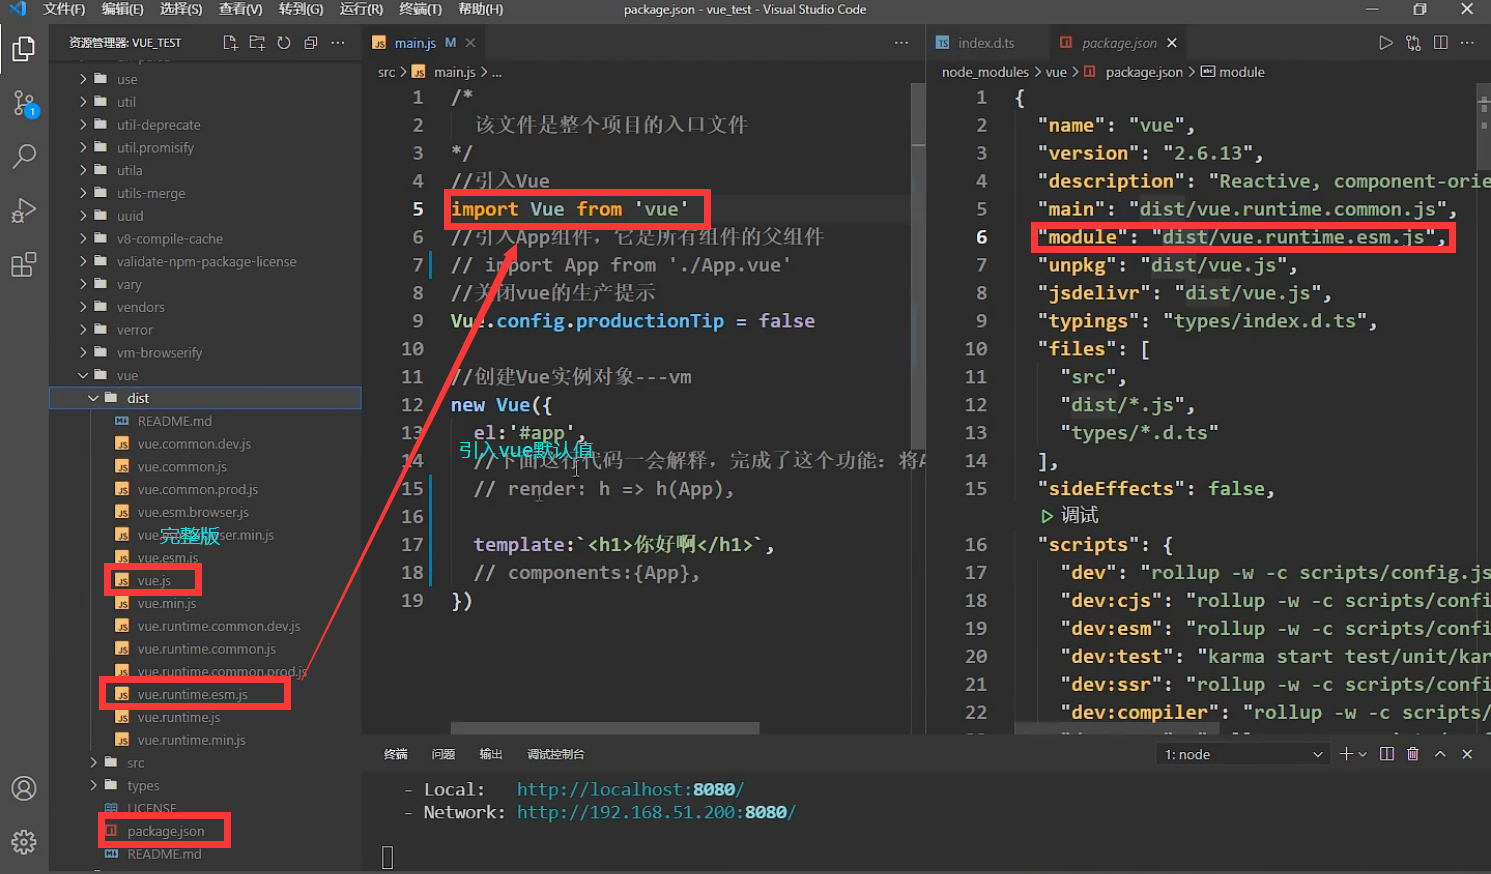Click line 6 module entry in package.json

coord(1242,237)
